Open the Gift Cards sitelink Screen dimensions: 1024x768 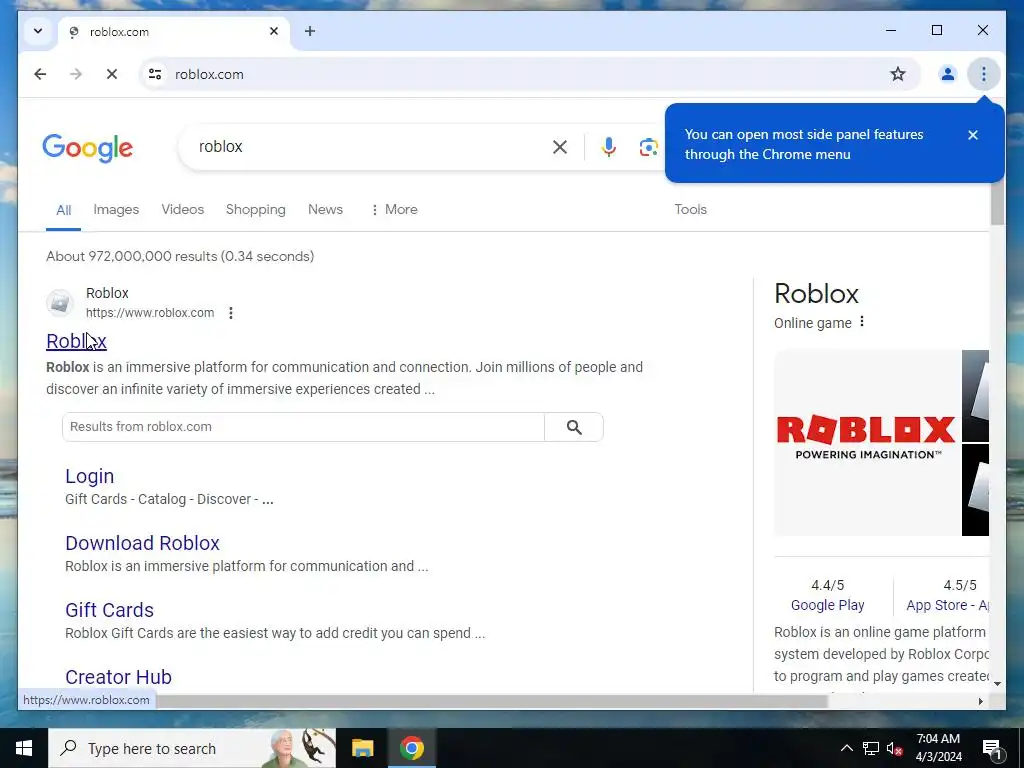point(109,610)
